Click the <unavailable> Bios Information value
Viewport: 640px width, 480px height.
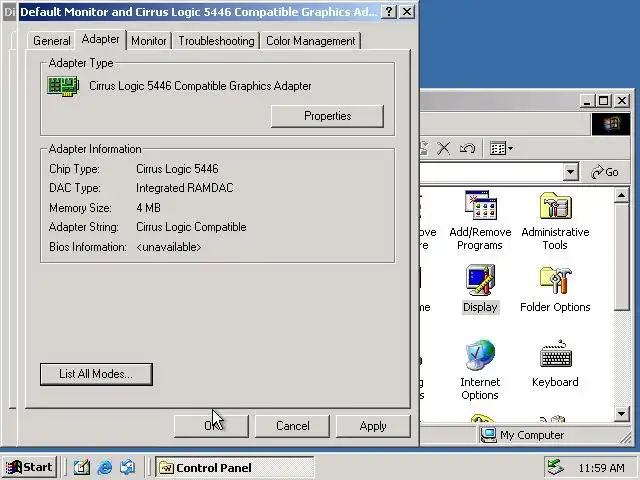tap(169, 247)
